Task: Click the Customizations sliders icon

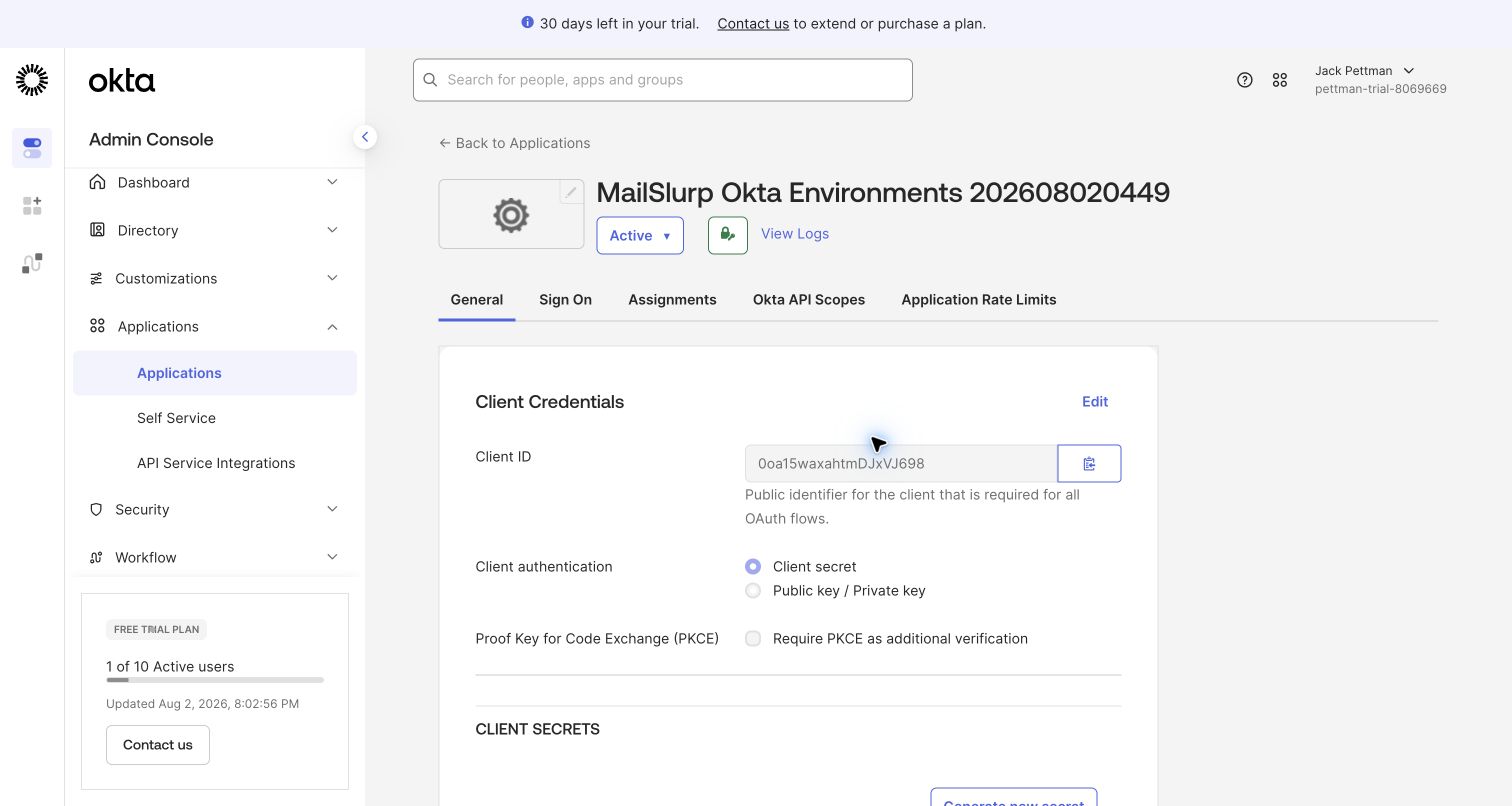Action: click(x=96, y=278)
